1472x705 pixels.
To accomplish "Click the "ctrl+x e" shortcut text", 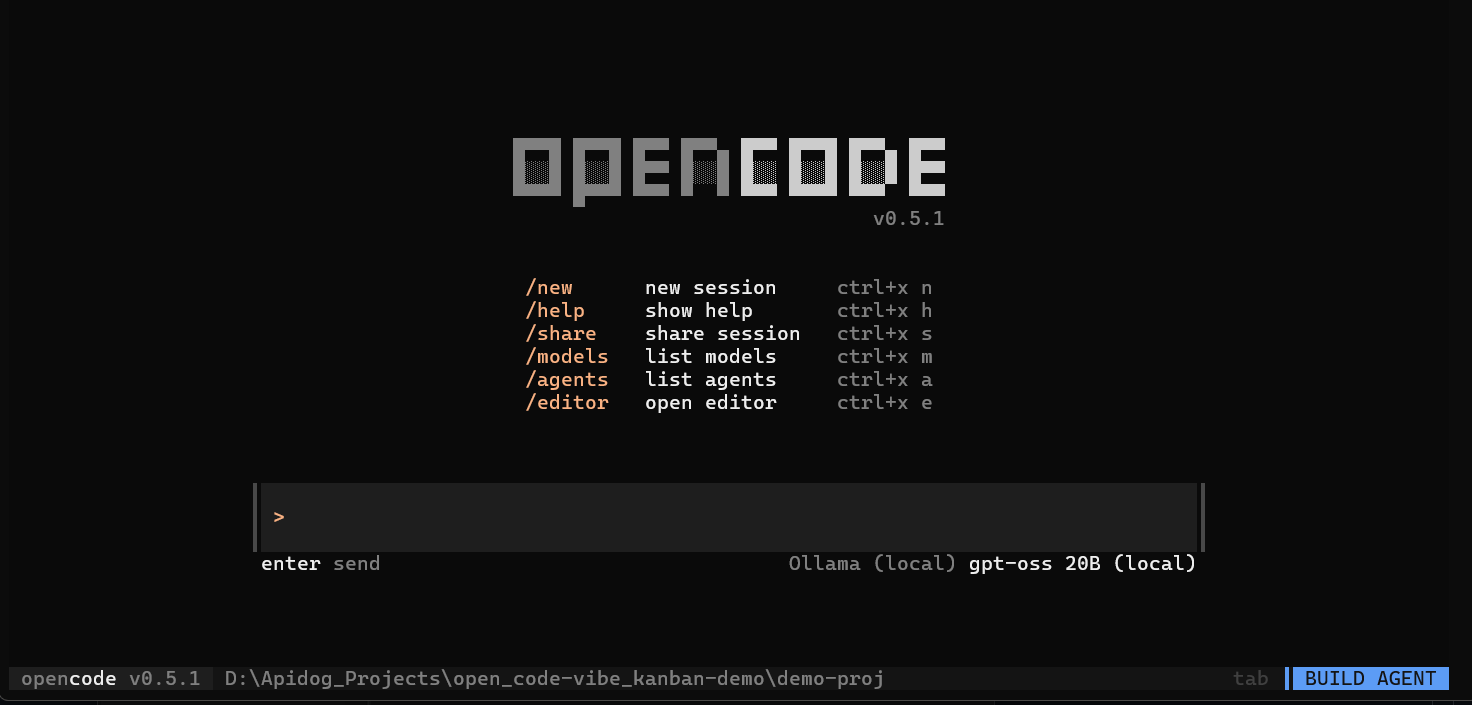I will [884, 403].
